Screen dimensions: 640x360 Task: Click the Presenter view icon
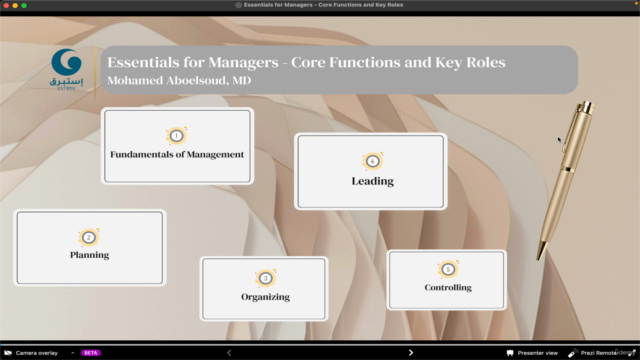(x=510, y=353)
